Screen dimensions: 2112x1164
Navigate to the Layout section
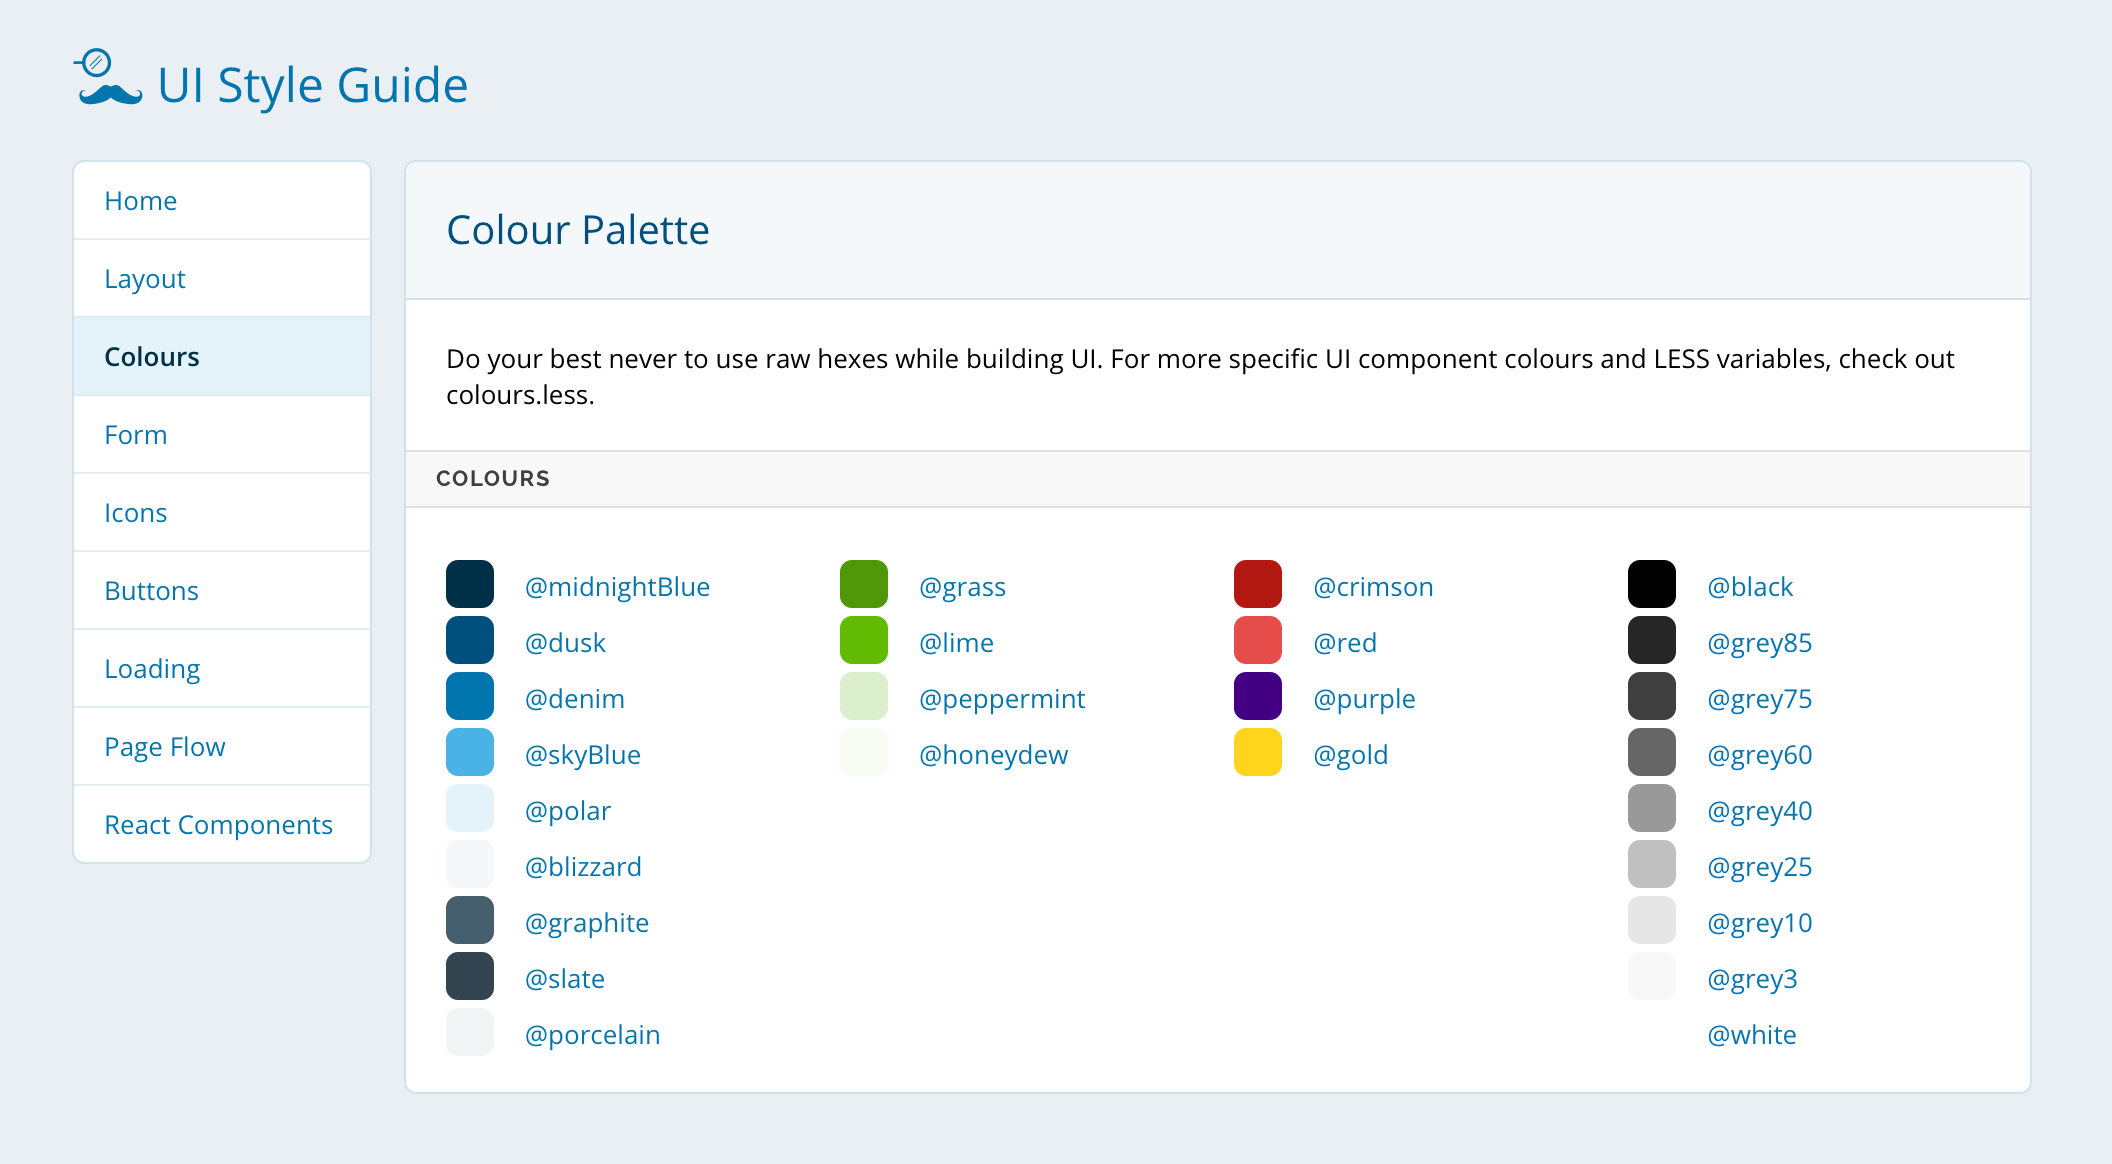coord(144,278)
